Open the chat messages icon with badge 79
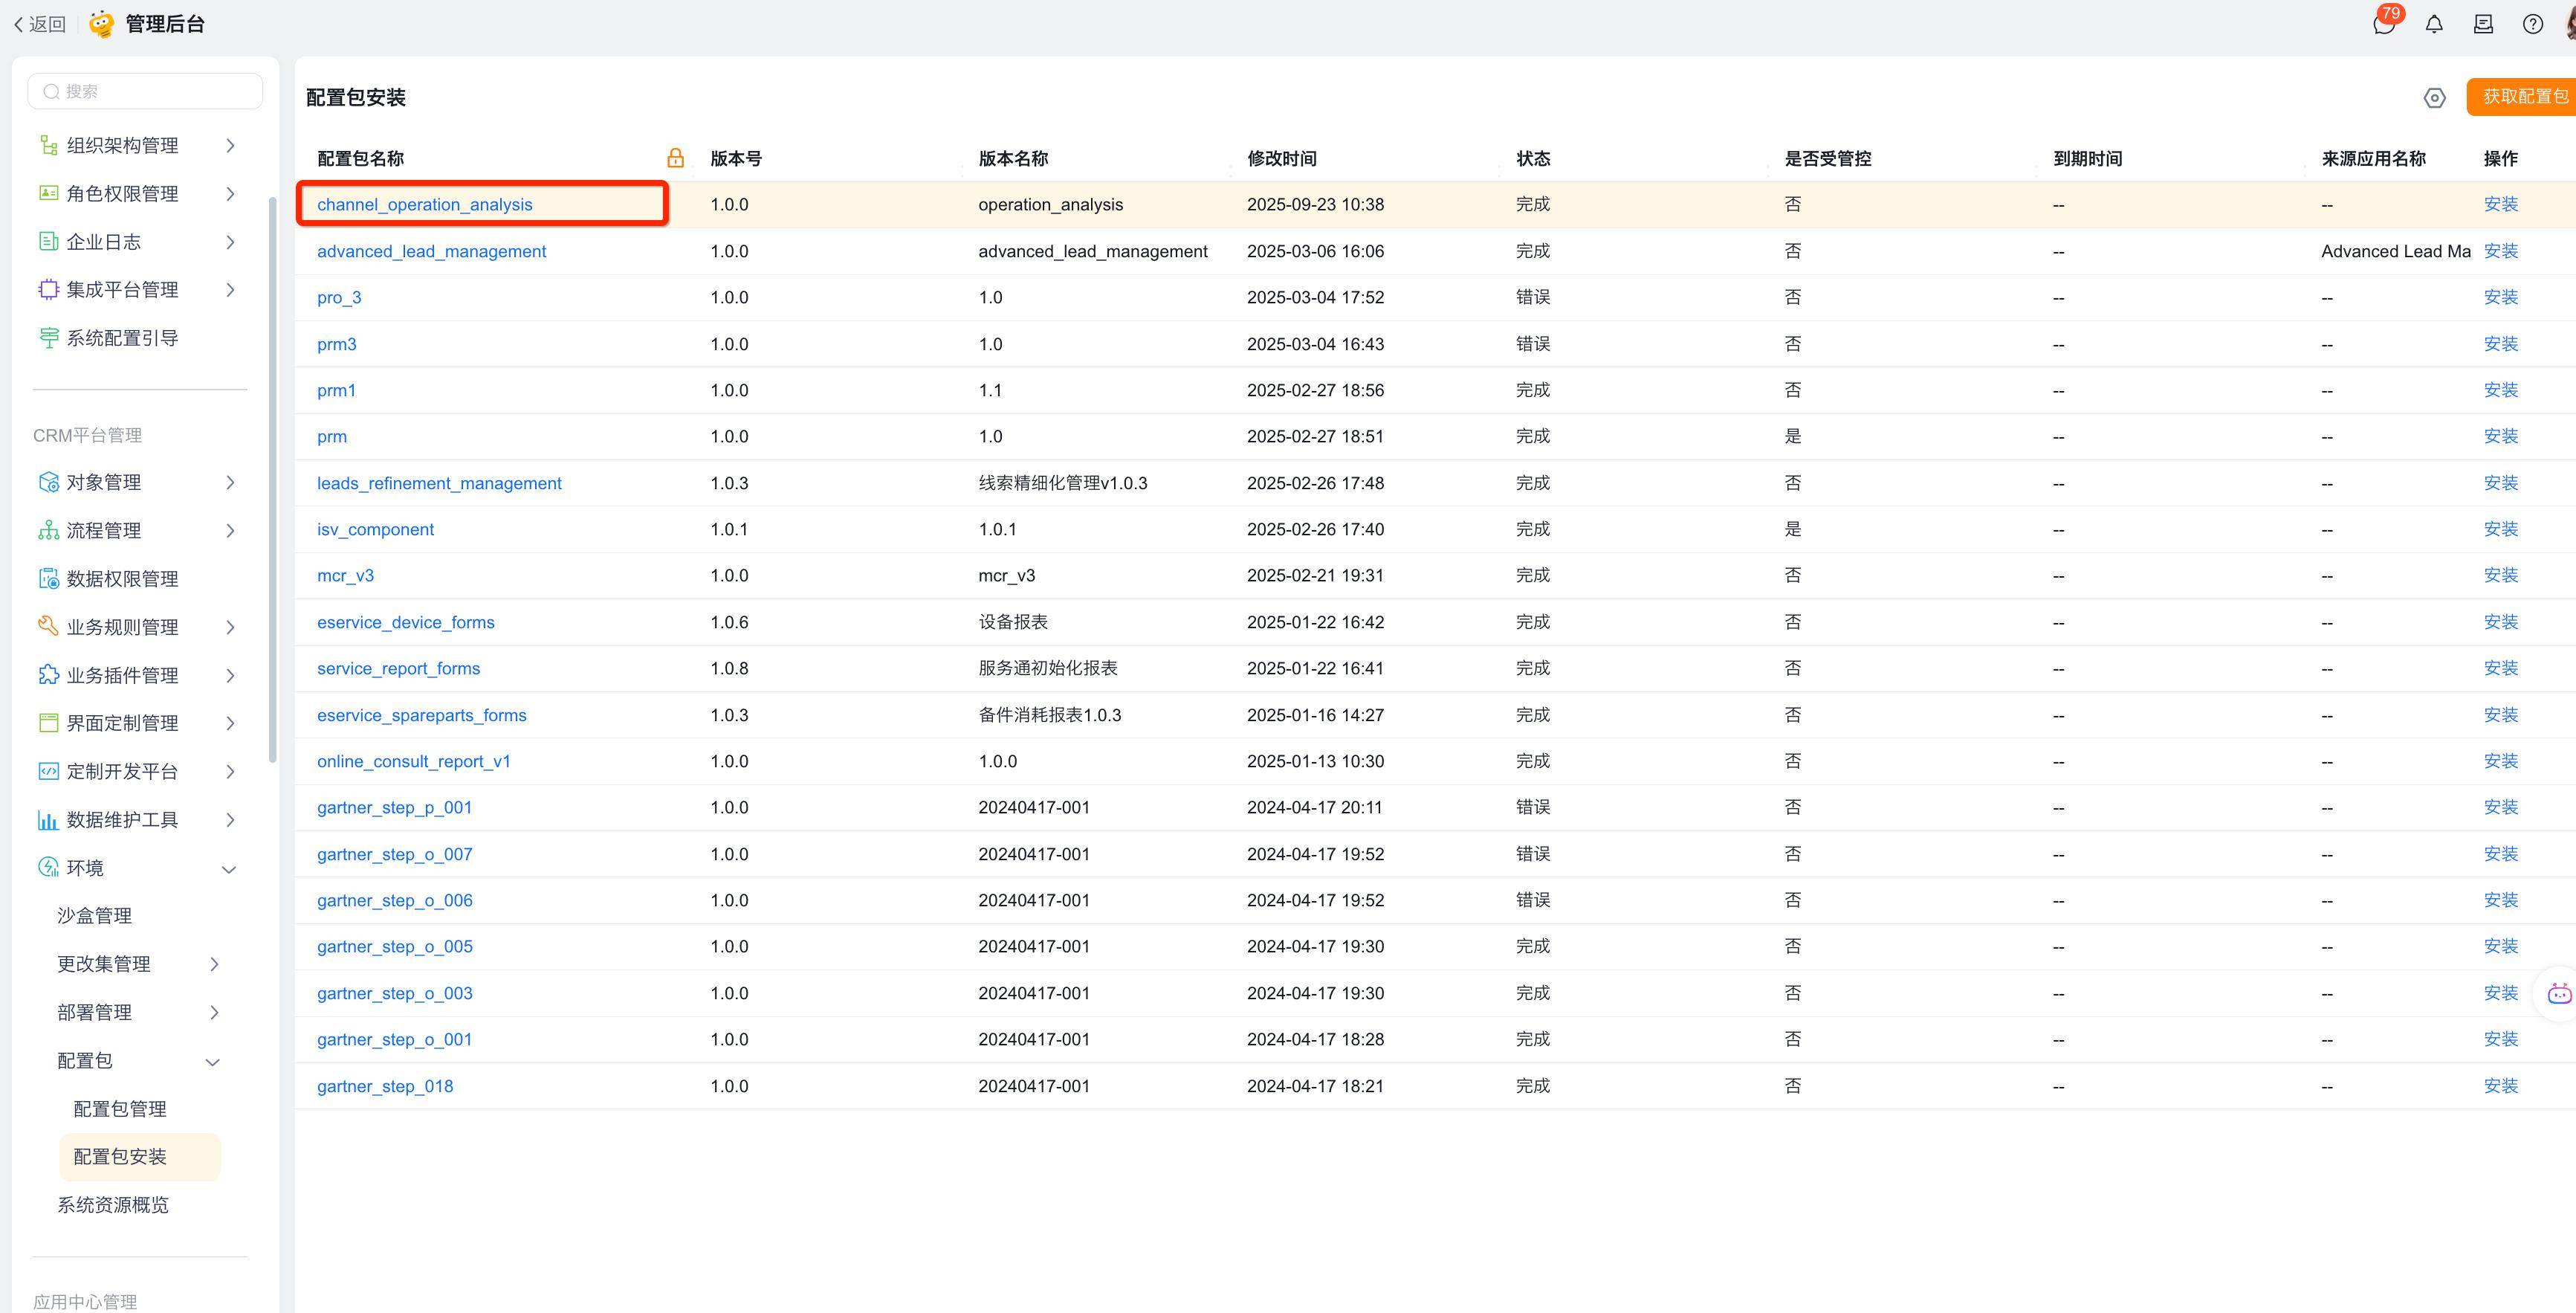The image size is (2576, 1313). tap(2384, 24)
